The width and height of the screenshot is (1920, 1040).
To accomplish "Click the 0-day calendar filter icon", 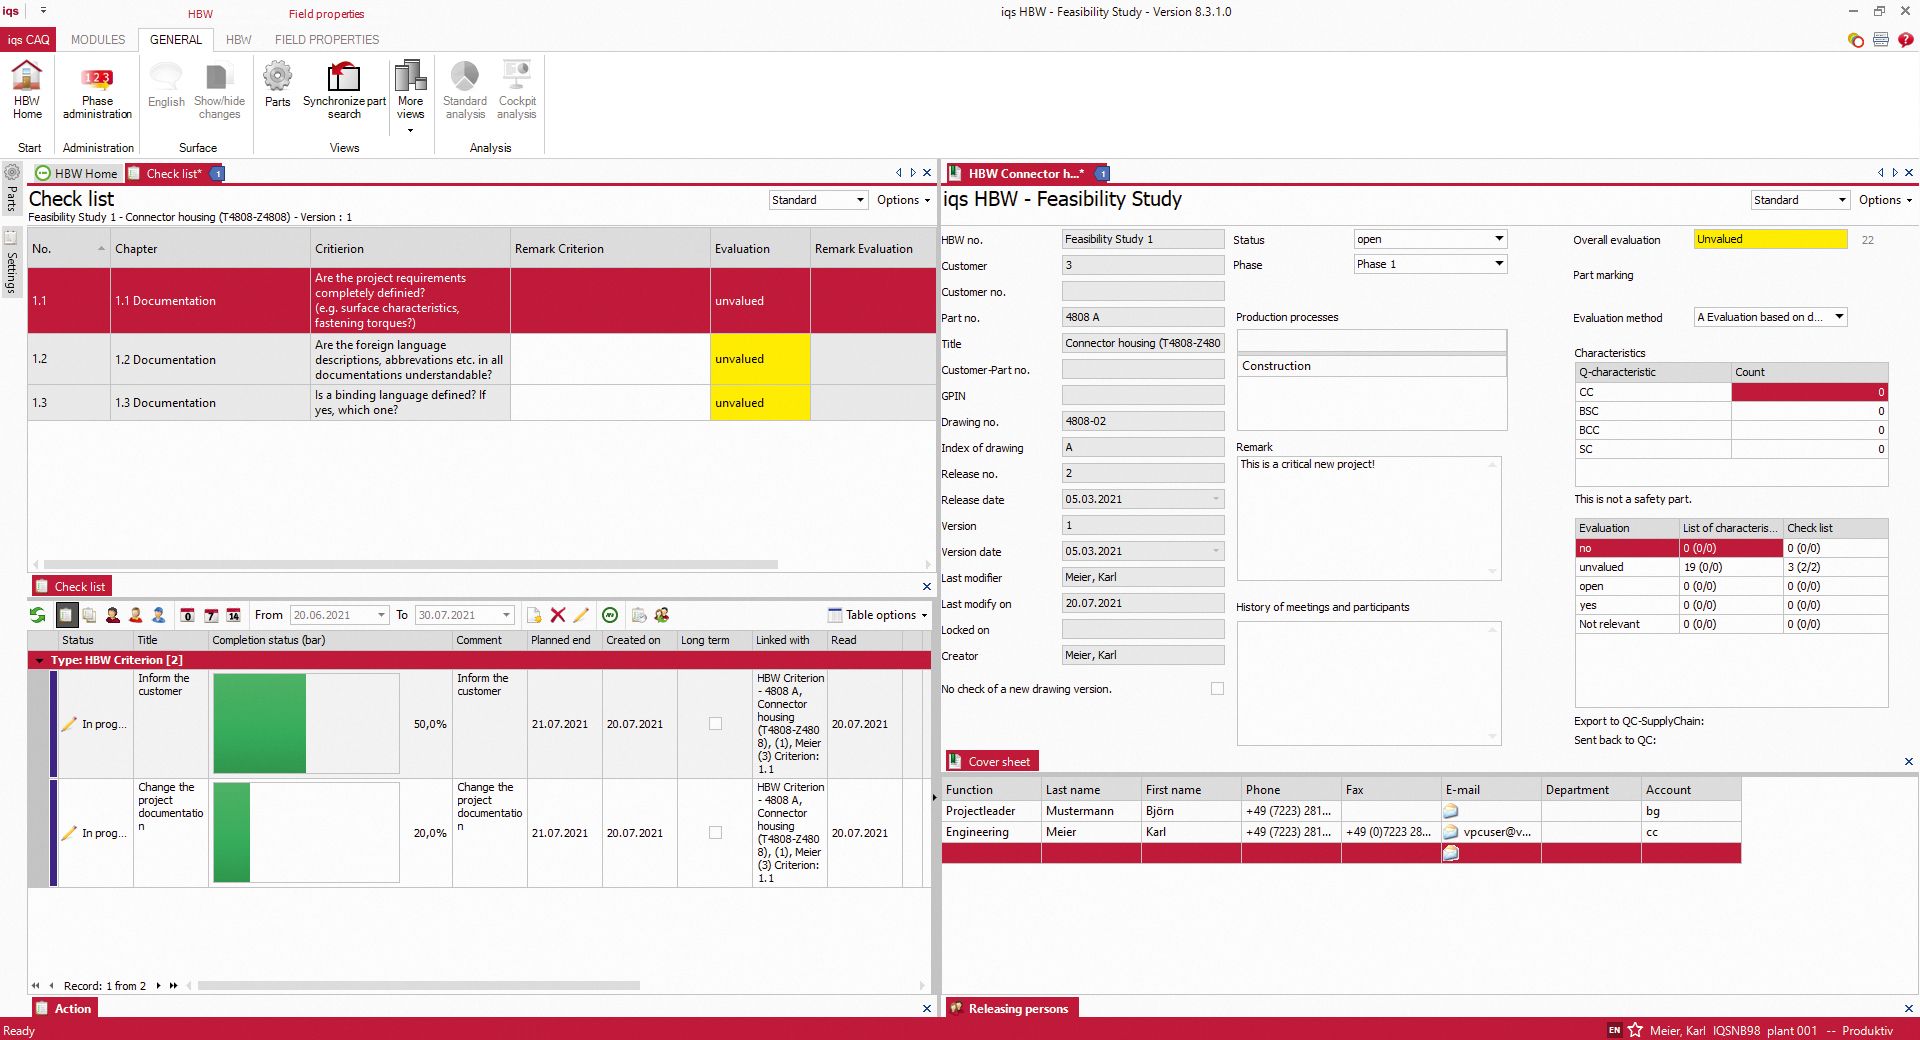I will point(187,615).
